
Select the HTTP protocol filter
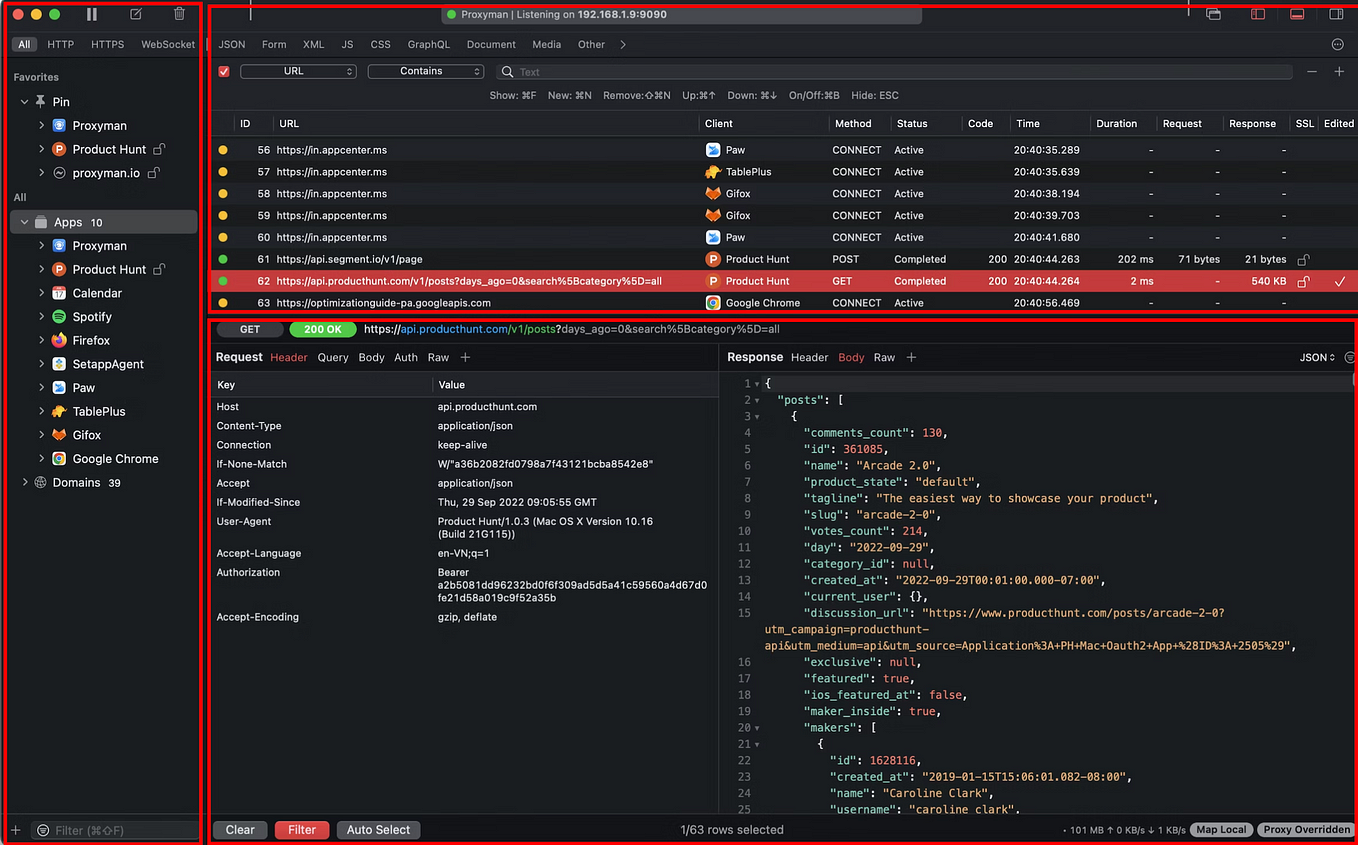point(61,44)
